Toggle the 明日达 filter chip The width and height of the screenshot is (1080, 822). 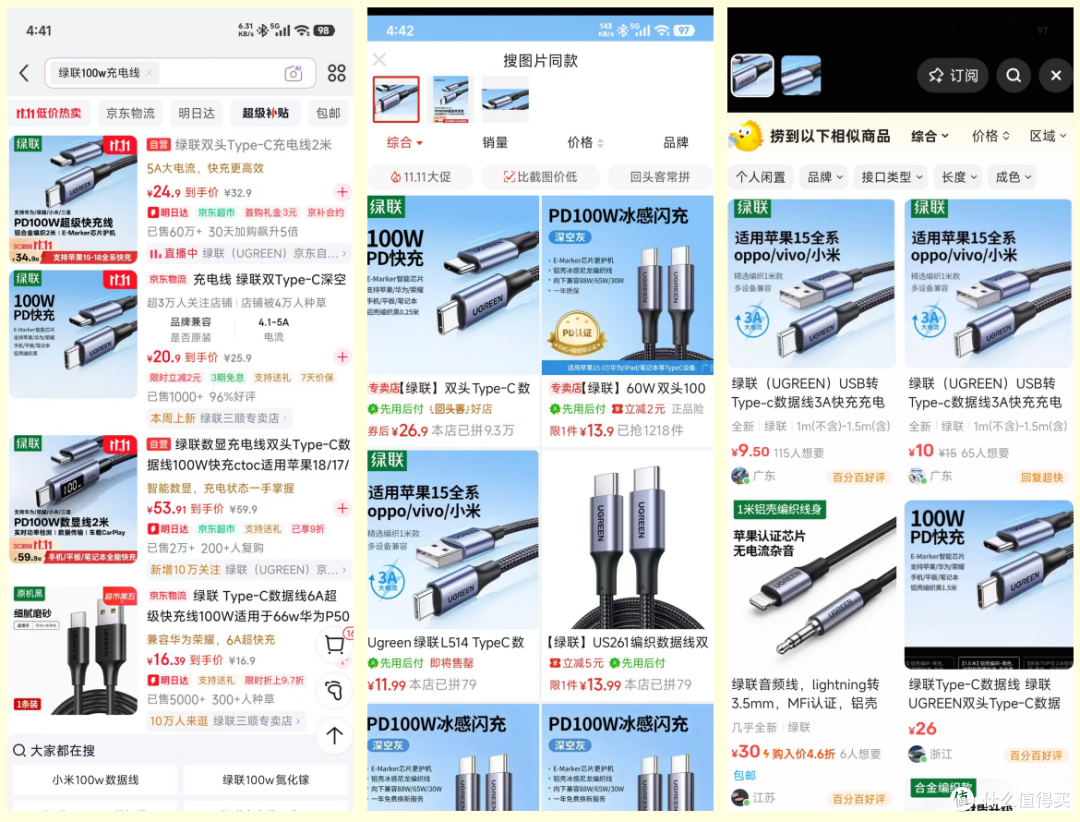click(196, 113)
